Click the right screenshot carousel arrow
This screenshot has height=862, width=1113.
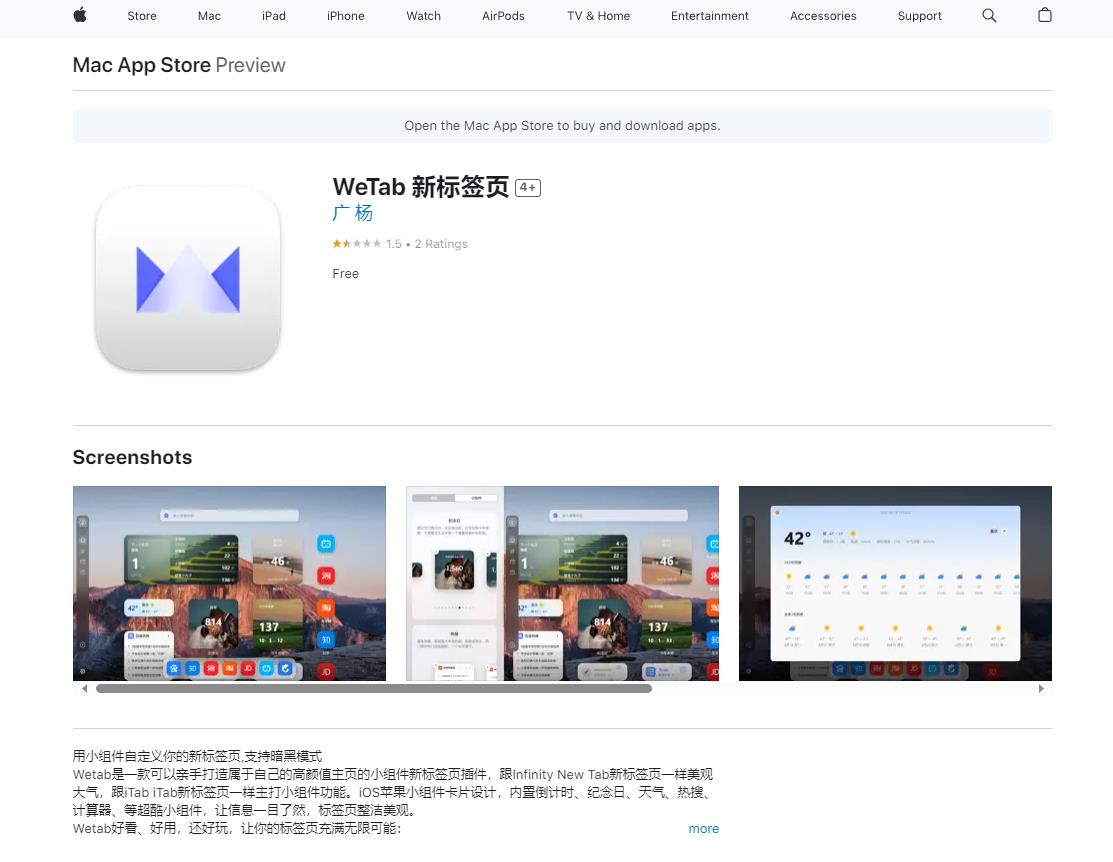tap(1041, 688)
